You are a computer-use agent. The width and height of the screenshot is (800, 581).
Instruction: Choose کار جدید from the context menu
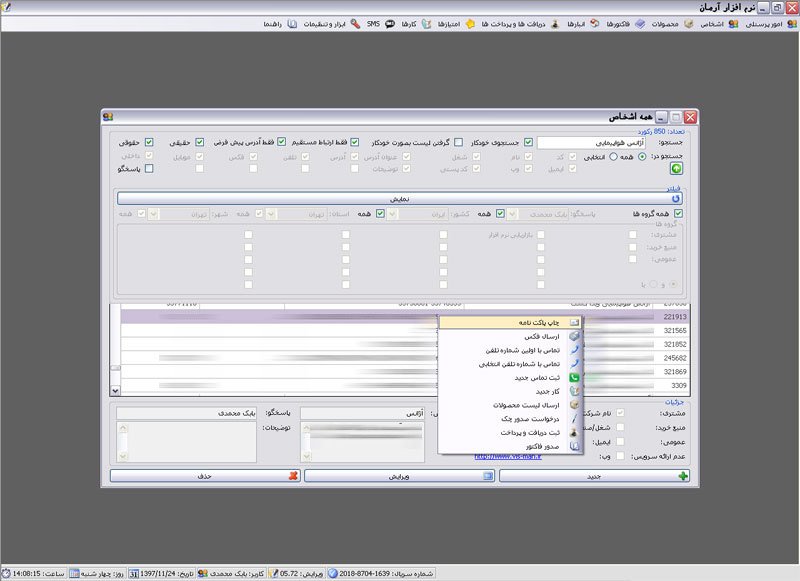pos(510,391)
